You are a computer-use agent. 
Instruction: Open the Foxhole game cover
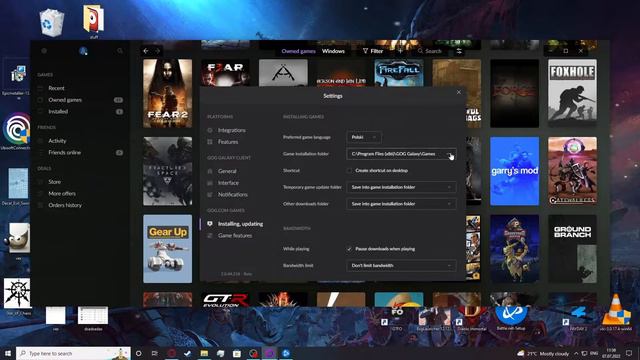(x=572, y=93)
